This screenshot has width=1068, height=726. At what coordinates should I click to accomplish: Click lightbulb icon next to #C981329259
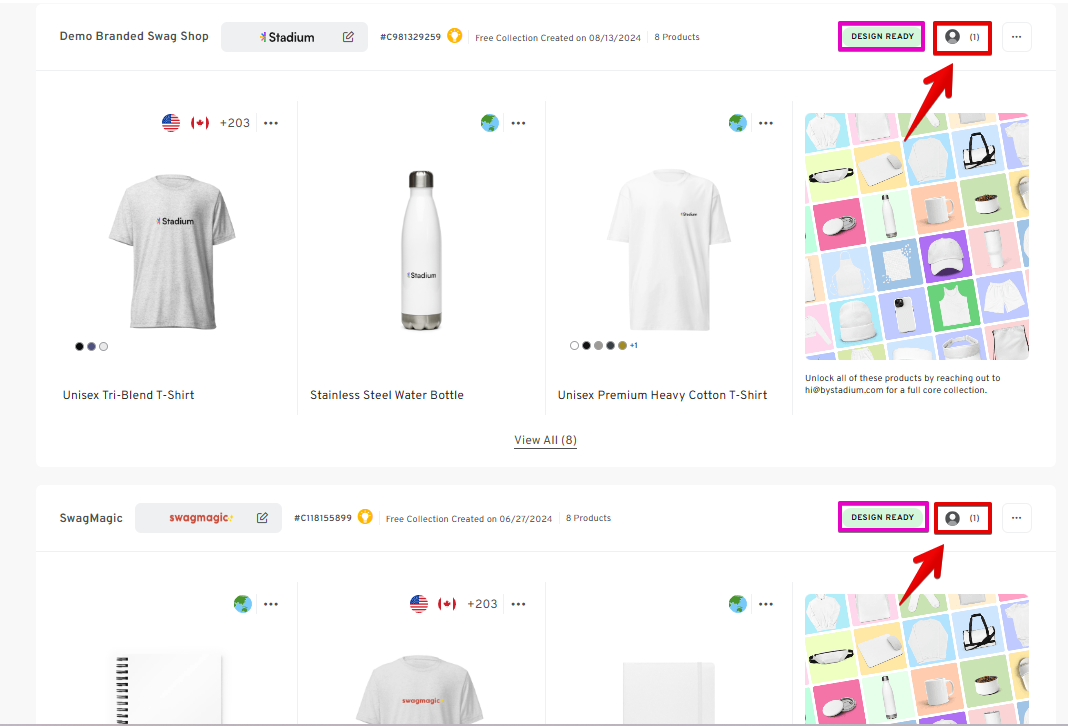click(x=455, y=37)
